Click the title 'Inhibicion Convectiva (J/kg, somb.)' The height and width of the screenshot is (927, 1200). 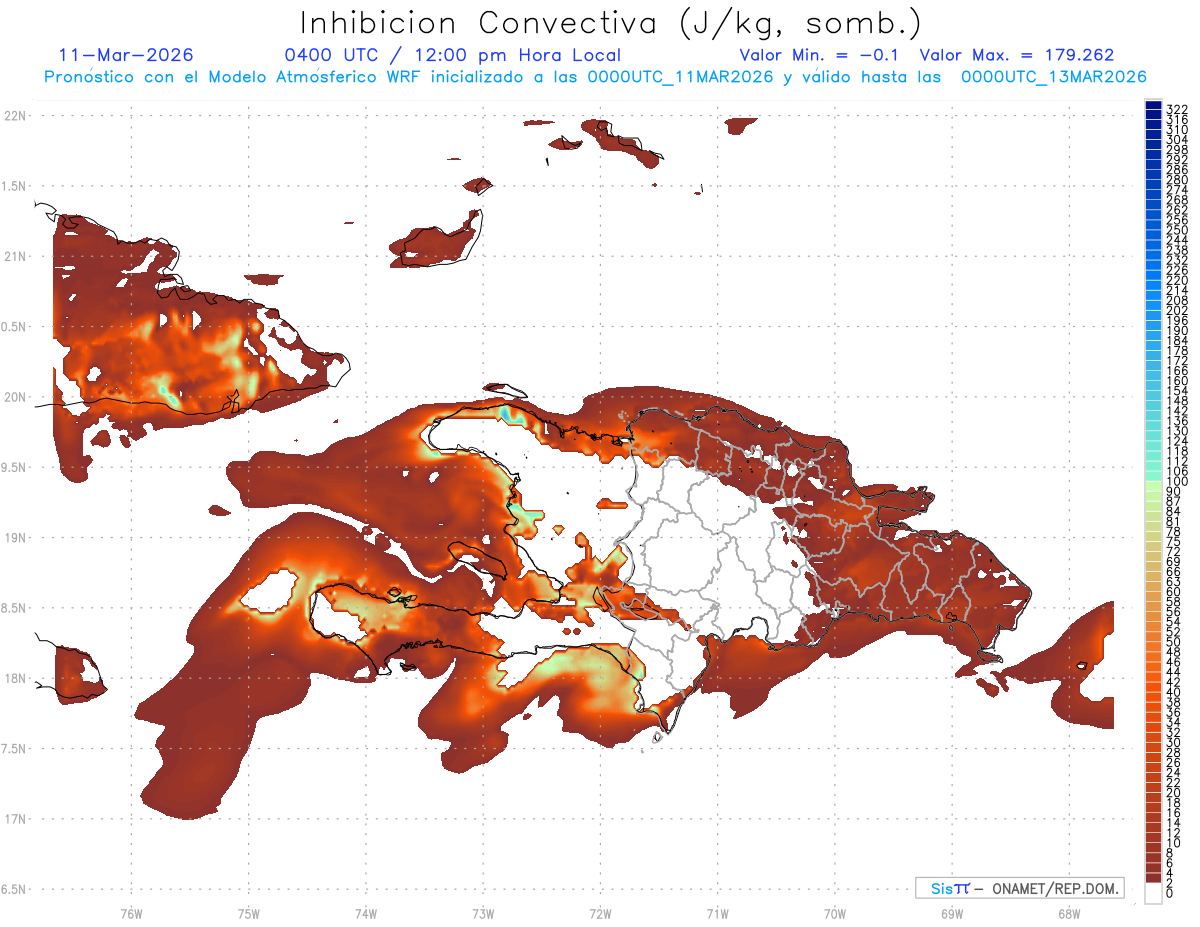pos(611,23)
